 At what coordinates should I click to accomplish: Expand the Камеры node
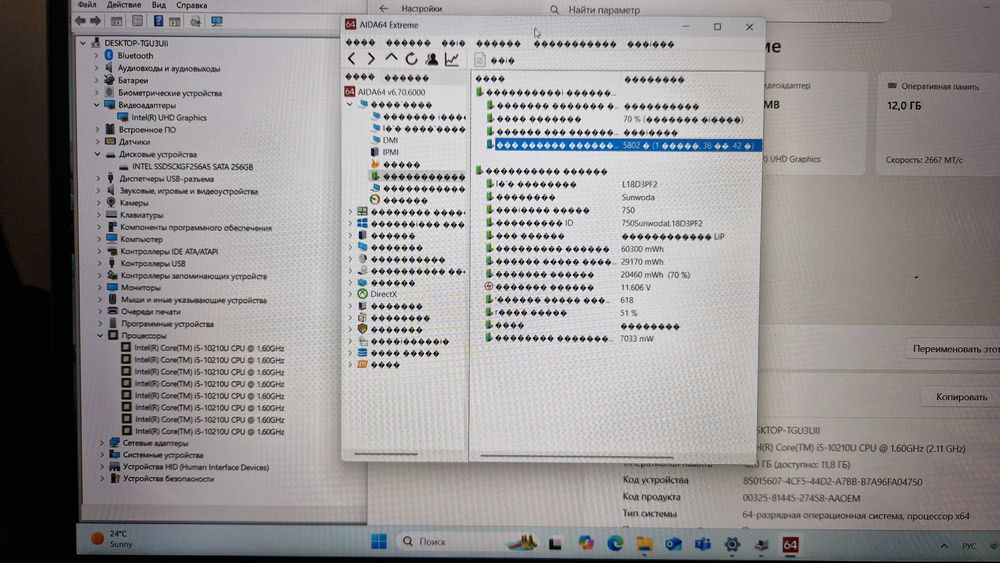[99, 203]
